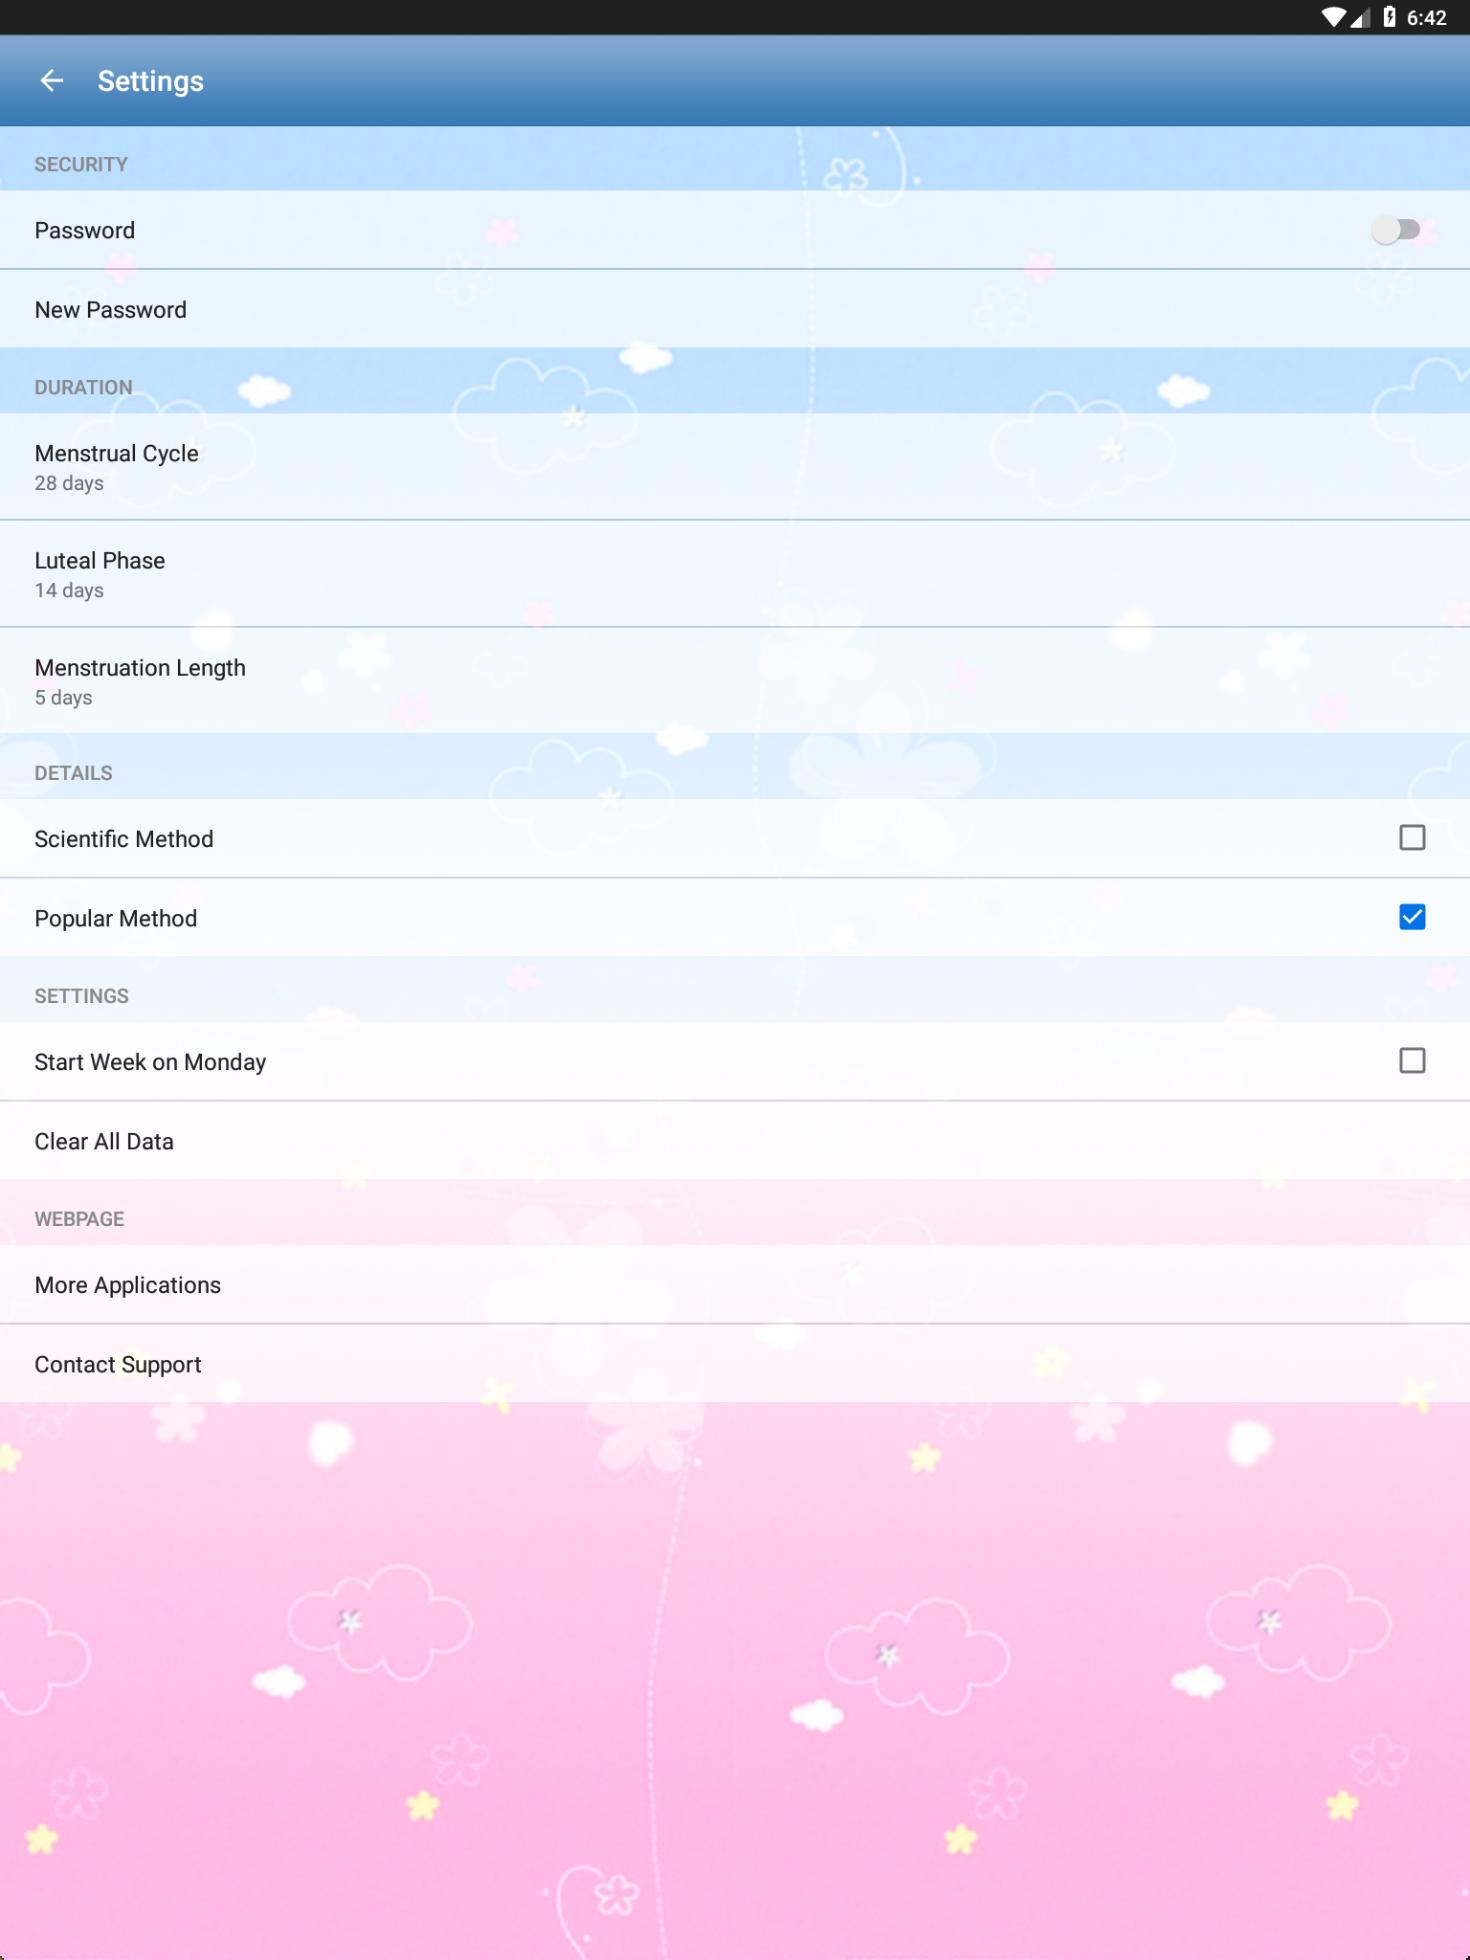
Task: Go back using the arrow icon
Action: 51,81
